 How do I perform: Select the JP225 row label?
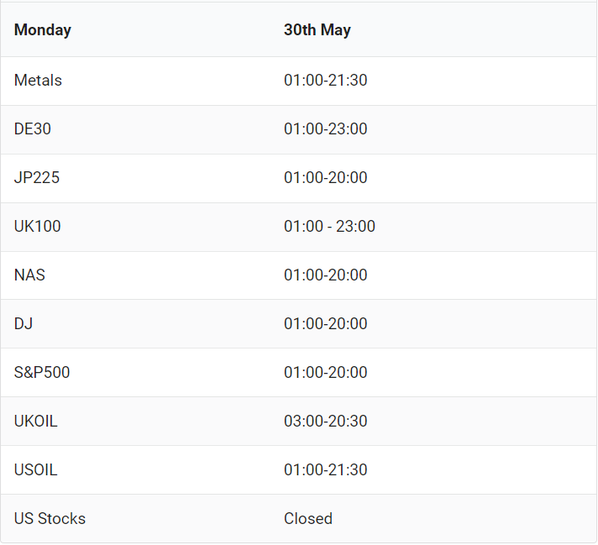(x=37, y=178)
